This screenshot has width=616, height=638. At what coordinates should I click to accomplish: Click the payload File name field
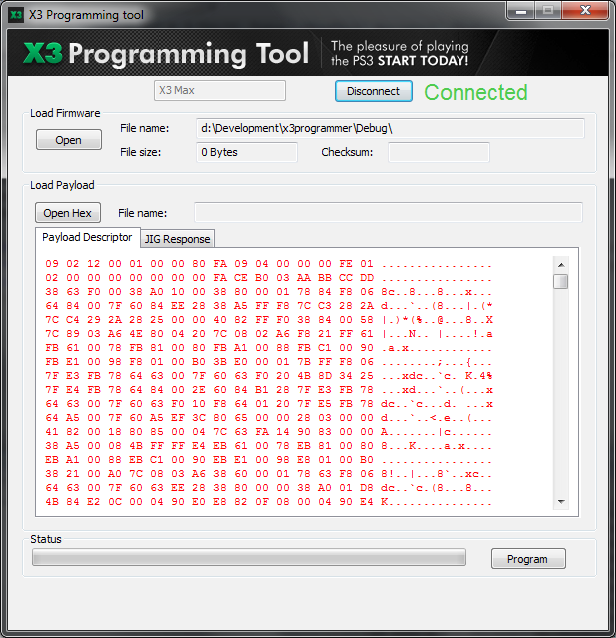pyautogui.click(x=388, y=212)
